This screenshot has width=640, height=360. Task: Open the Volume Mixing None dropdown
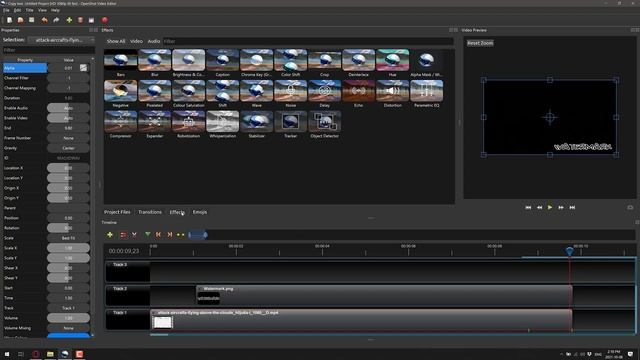pos(68,328)
